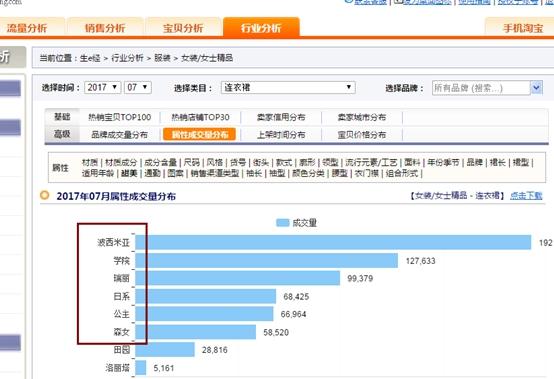Image resolution: width=554 pixels, height=379 pixels.
Task: Click the 波西米亚 chart bar
Action: [333, 242]
